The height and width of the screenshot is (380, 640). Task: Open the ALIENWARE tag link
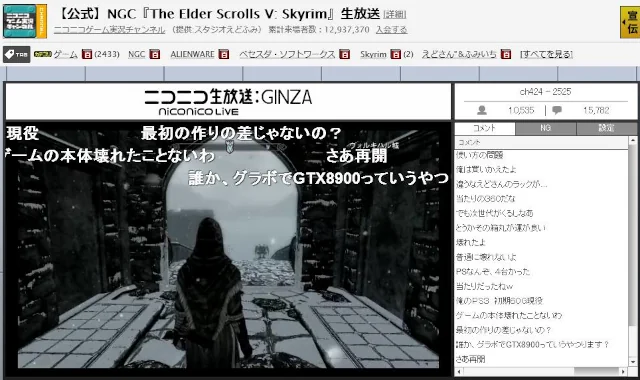[x=192, y=54]
